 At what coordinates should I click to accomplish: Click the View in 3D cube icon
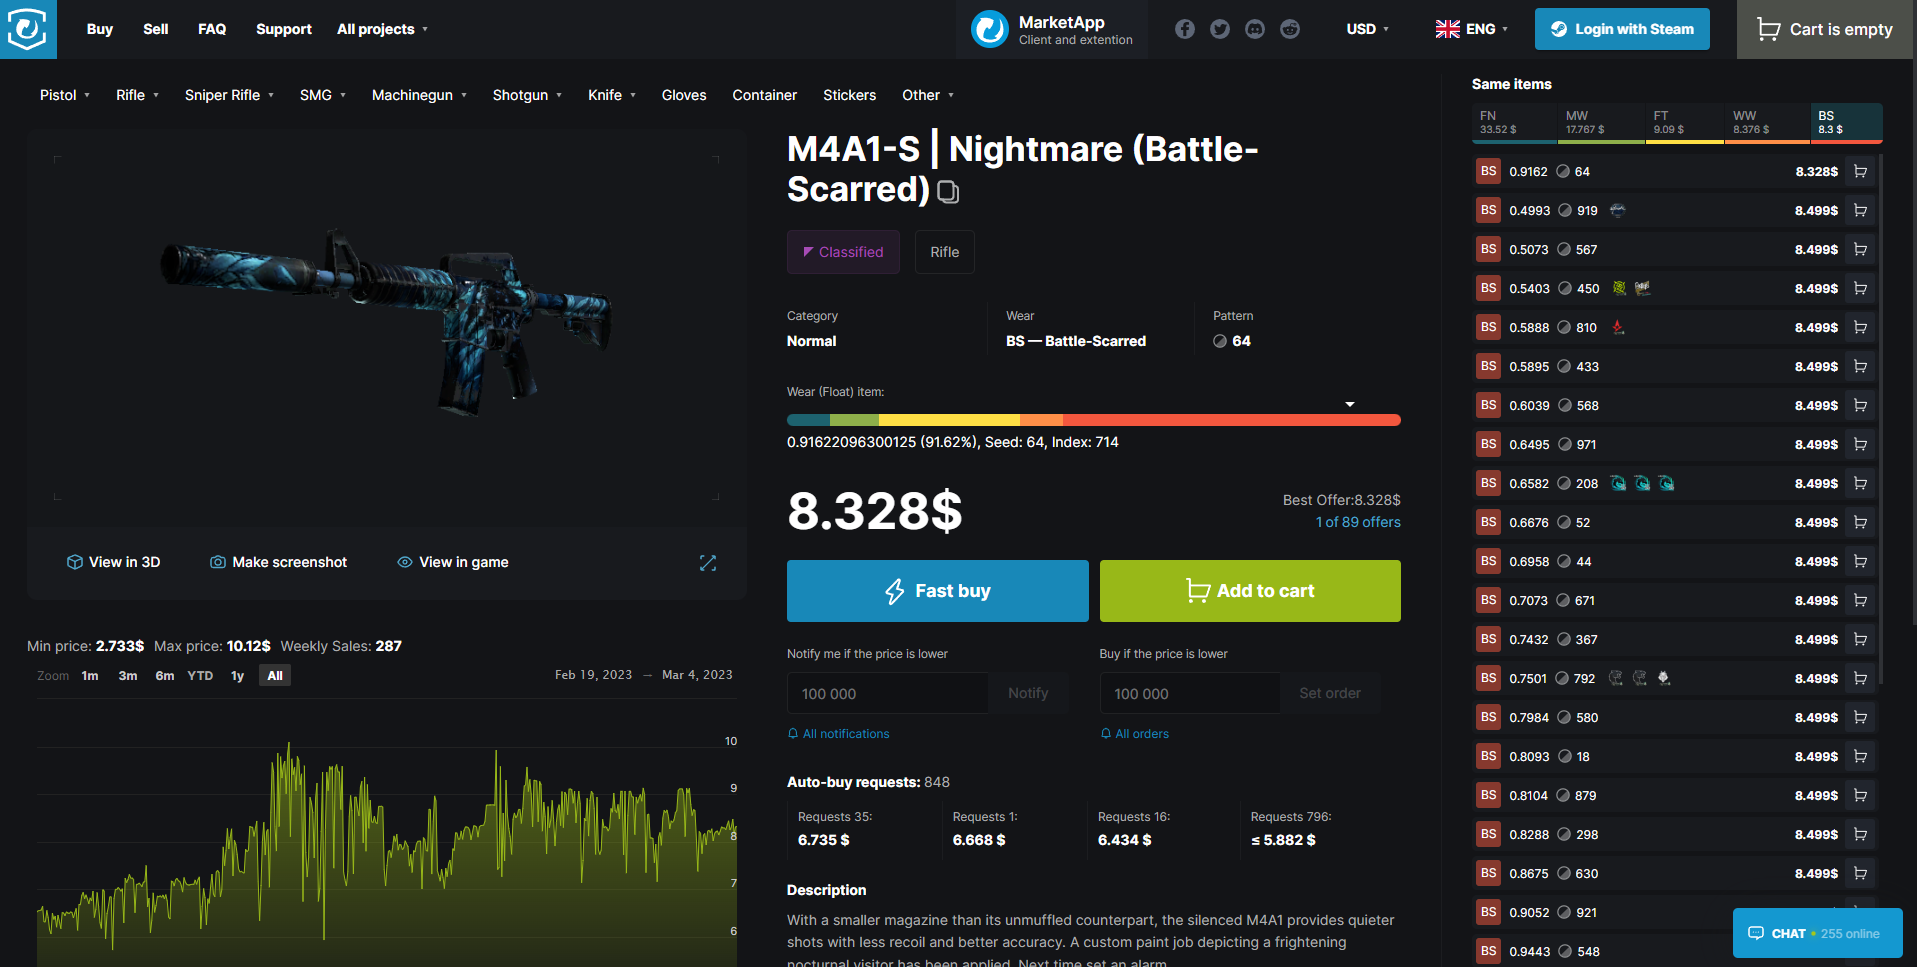click(75, 562)
